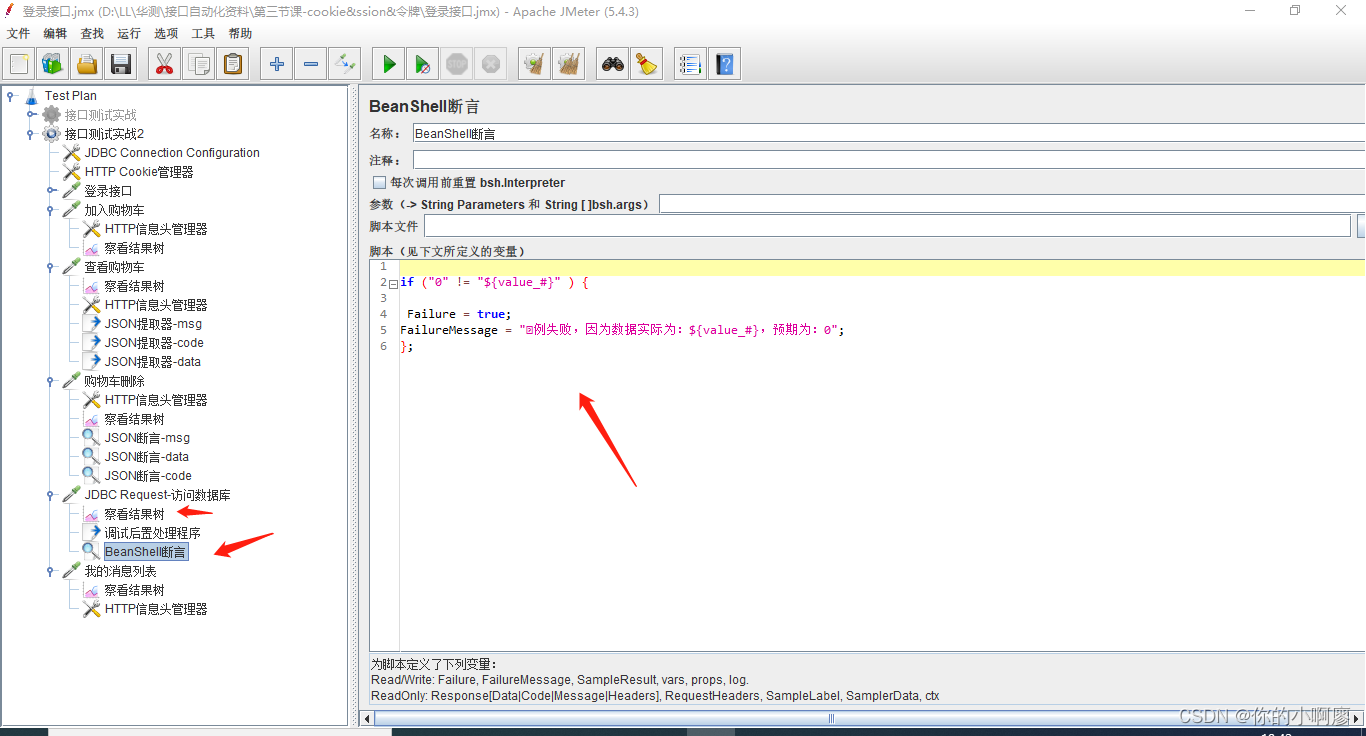The height and width of the screenshot is (736, 1366).
Task: Click the Clear results broom icon
Action: click(535, 64)
